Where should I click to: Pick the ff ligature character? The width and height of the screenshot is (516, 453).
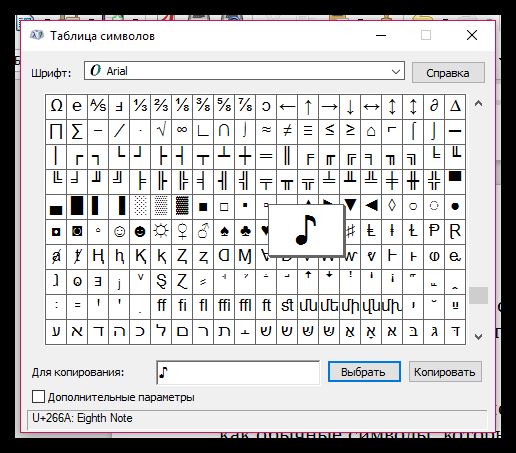[161, 306]
